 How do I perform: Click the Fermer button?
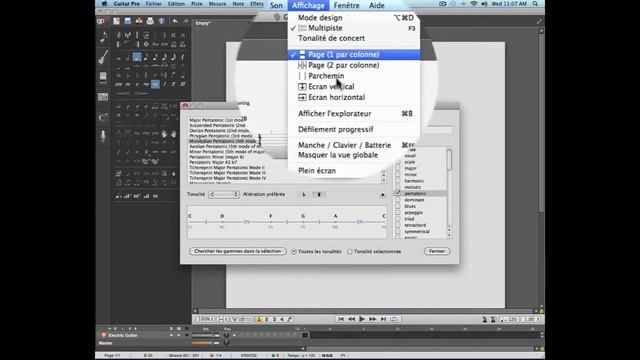pos(437,251)
